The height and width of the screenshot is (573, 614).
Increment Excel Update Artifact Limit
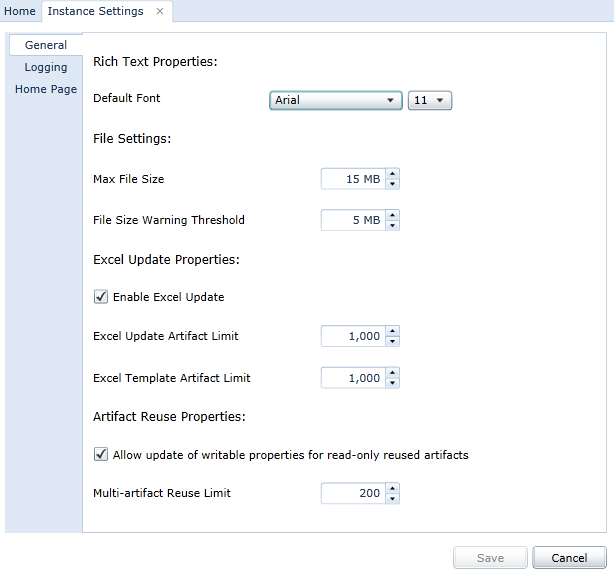pyautogui.click(x=392, y=331)
